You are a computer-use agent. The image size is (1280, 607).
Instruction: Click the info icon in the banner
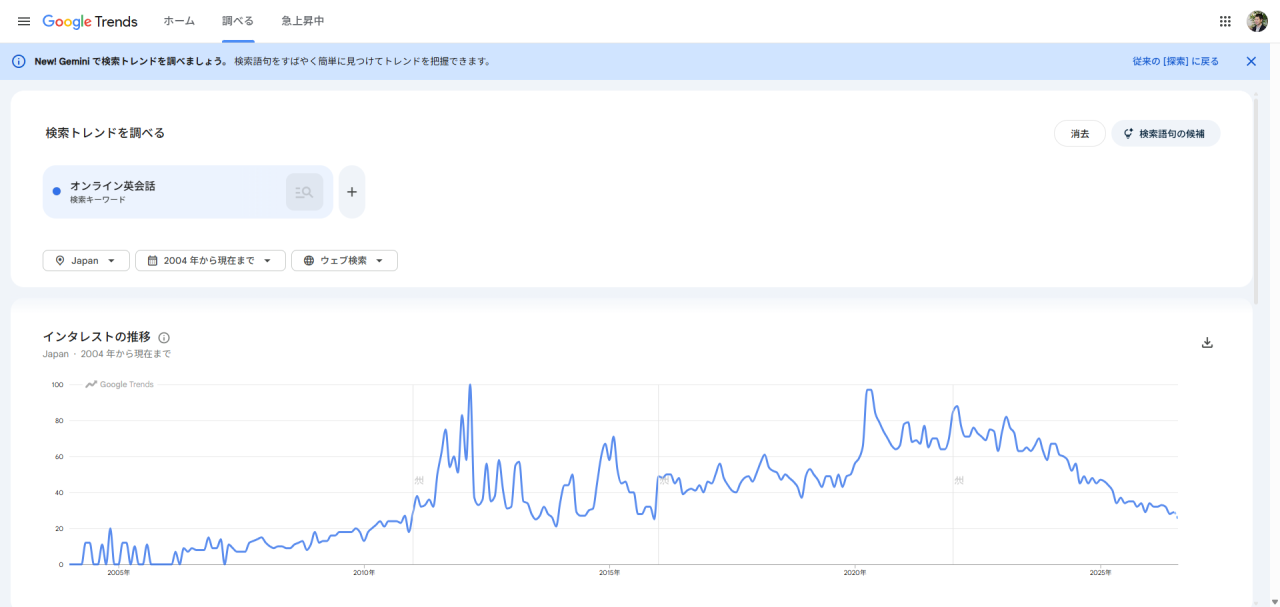(x=18, y=61)
